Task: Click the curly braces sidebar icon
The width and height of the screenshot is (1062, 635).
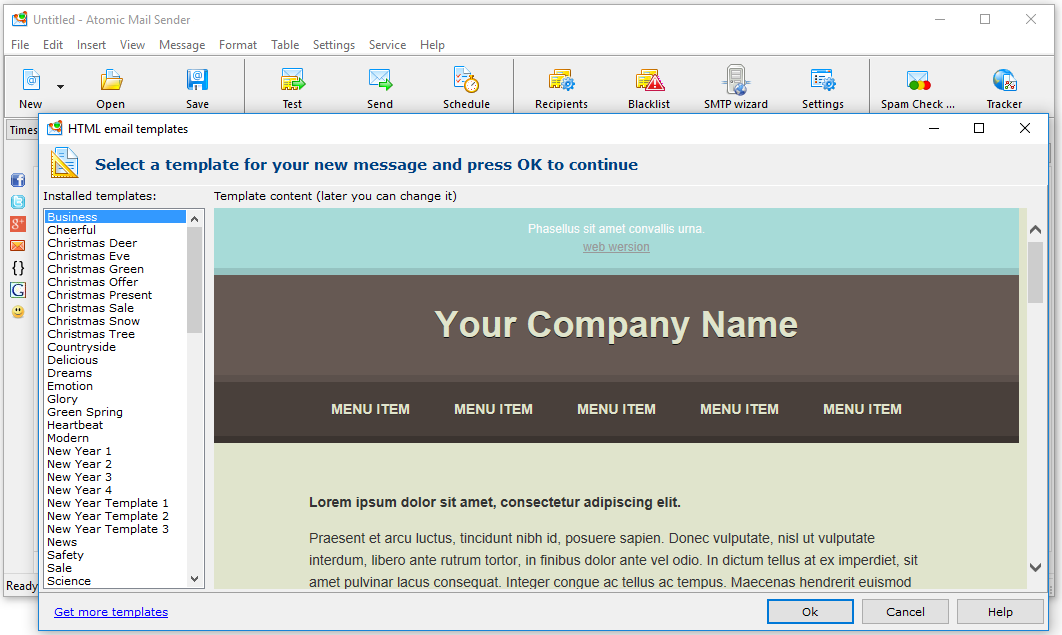Action: tap(18, 268)
